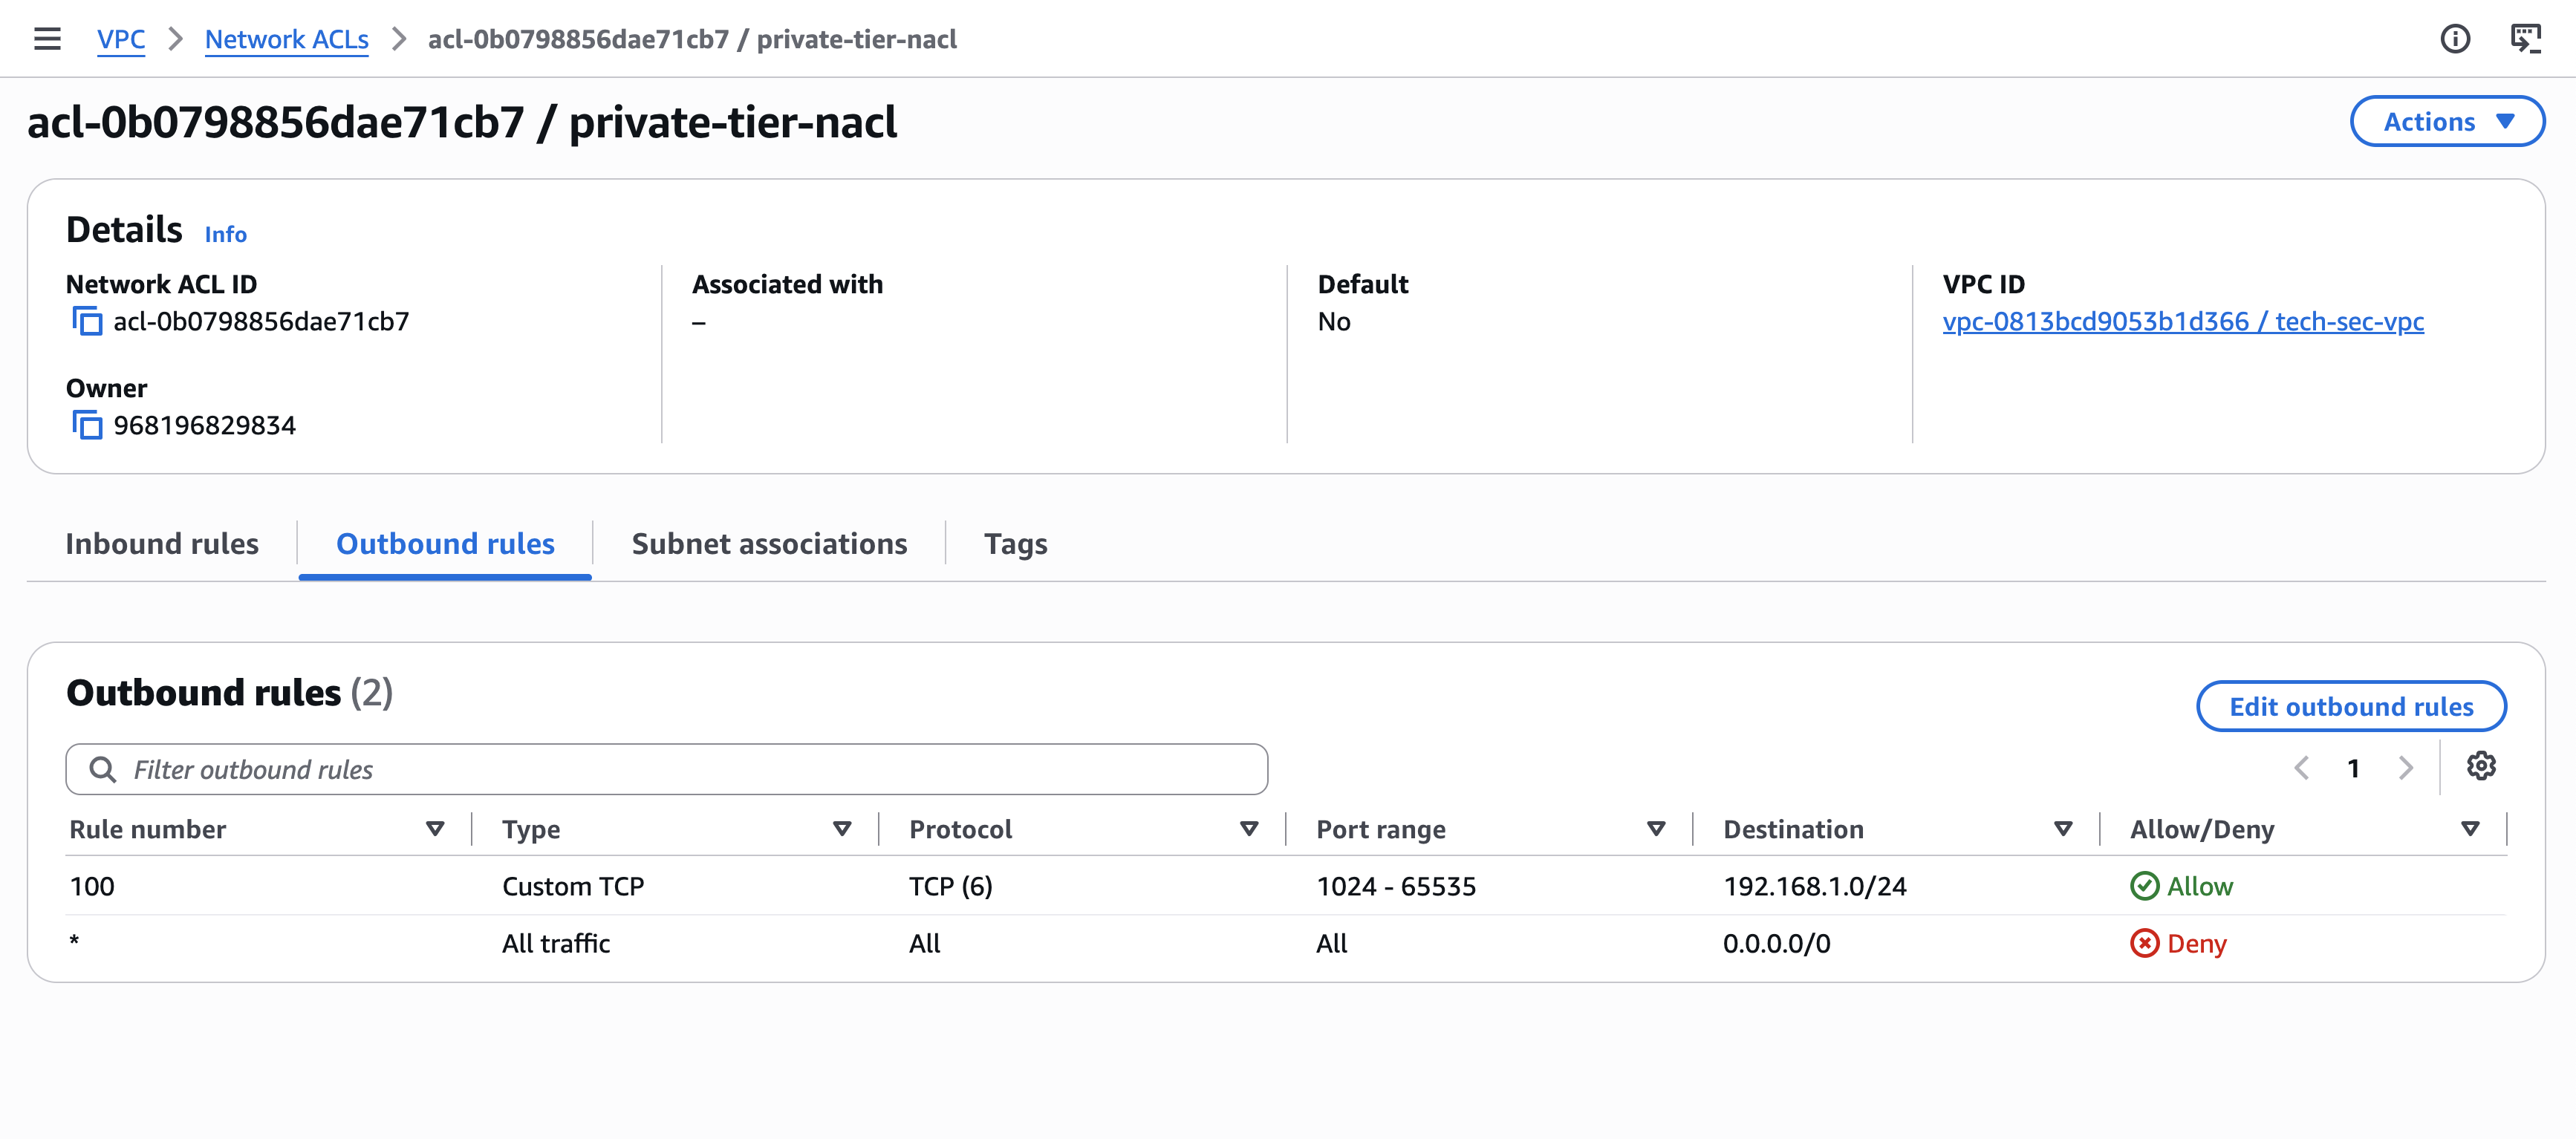The height and width of the screenshot is (1139, 2576).
Task: Click the search magnifier in filter box
Action: (102, 769)
